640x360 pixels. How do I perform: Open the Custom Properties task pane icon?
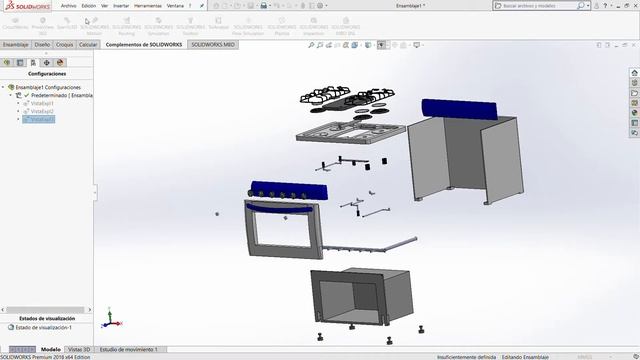coord(634,123)
